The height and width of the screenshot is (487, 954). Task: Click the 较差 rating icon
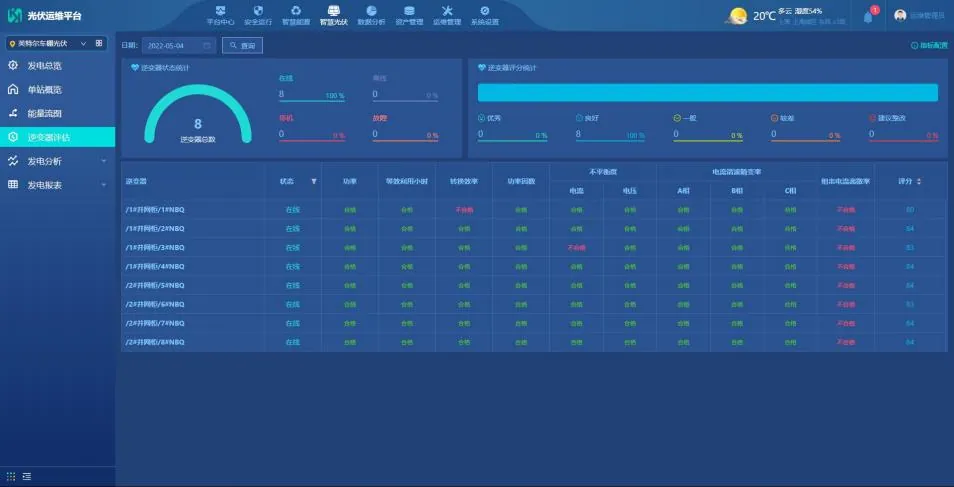[x=775, y=118]
